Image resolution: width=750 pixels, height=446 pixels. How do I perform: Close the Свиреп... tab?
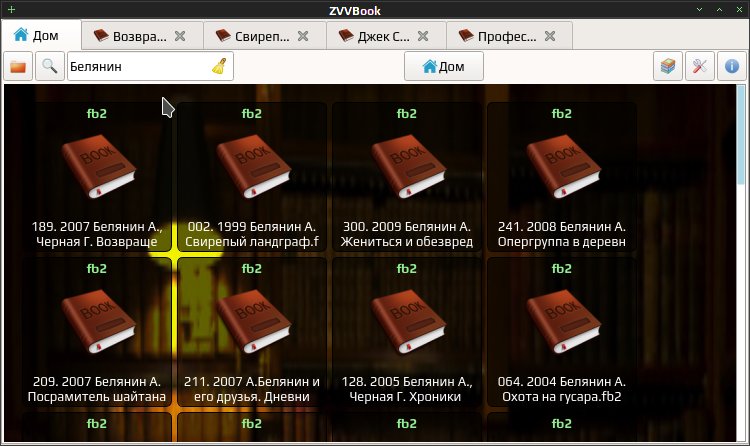tap(303, 36)
